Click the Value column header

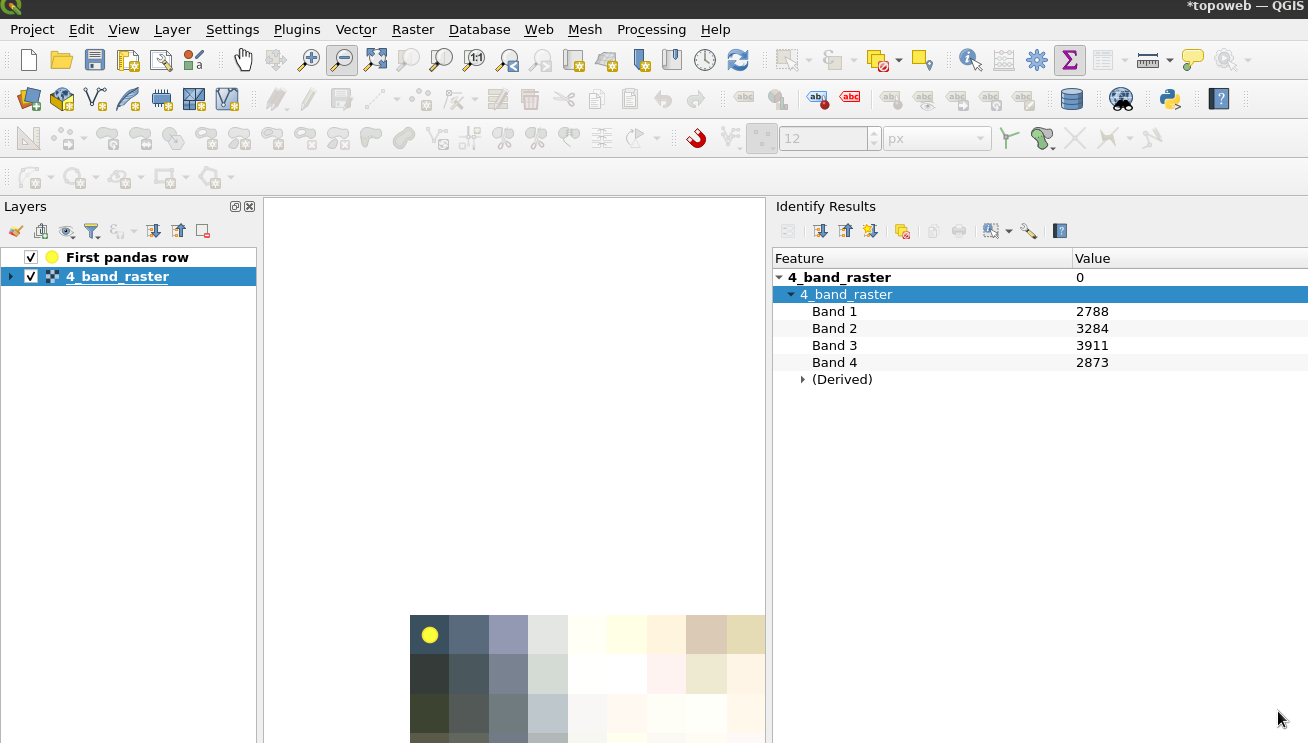tap(1190, 258)
